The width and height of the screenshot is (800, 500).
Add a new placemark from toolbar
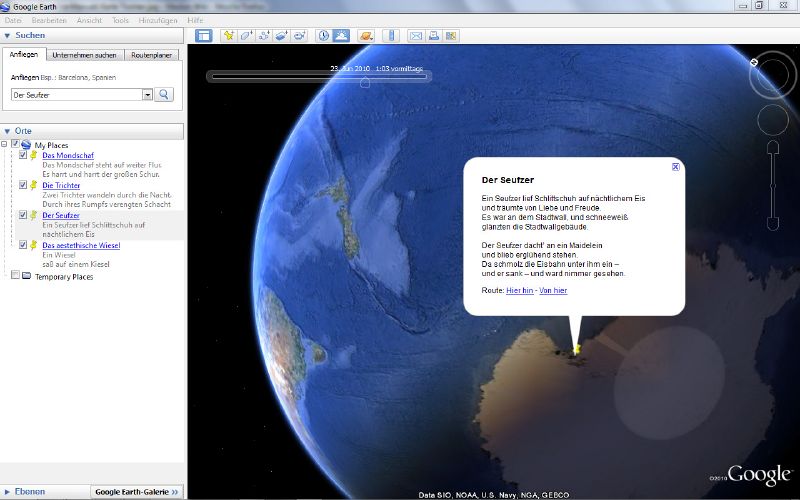[x=229, y=36]
